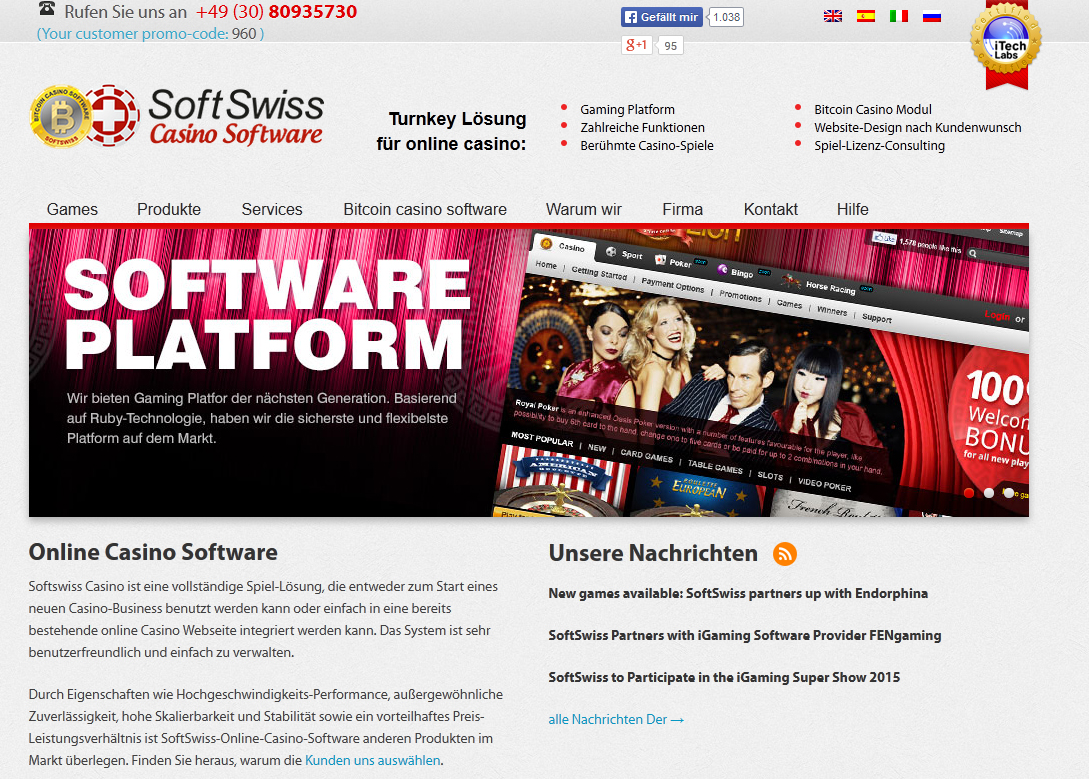The width and height of the screenshot is (1089, 779).
Task: Follow the 'Kunden uns auswählen' link
Action: click(372, 760)
